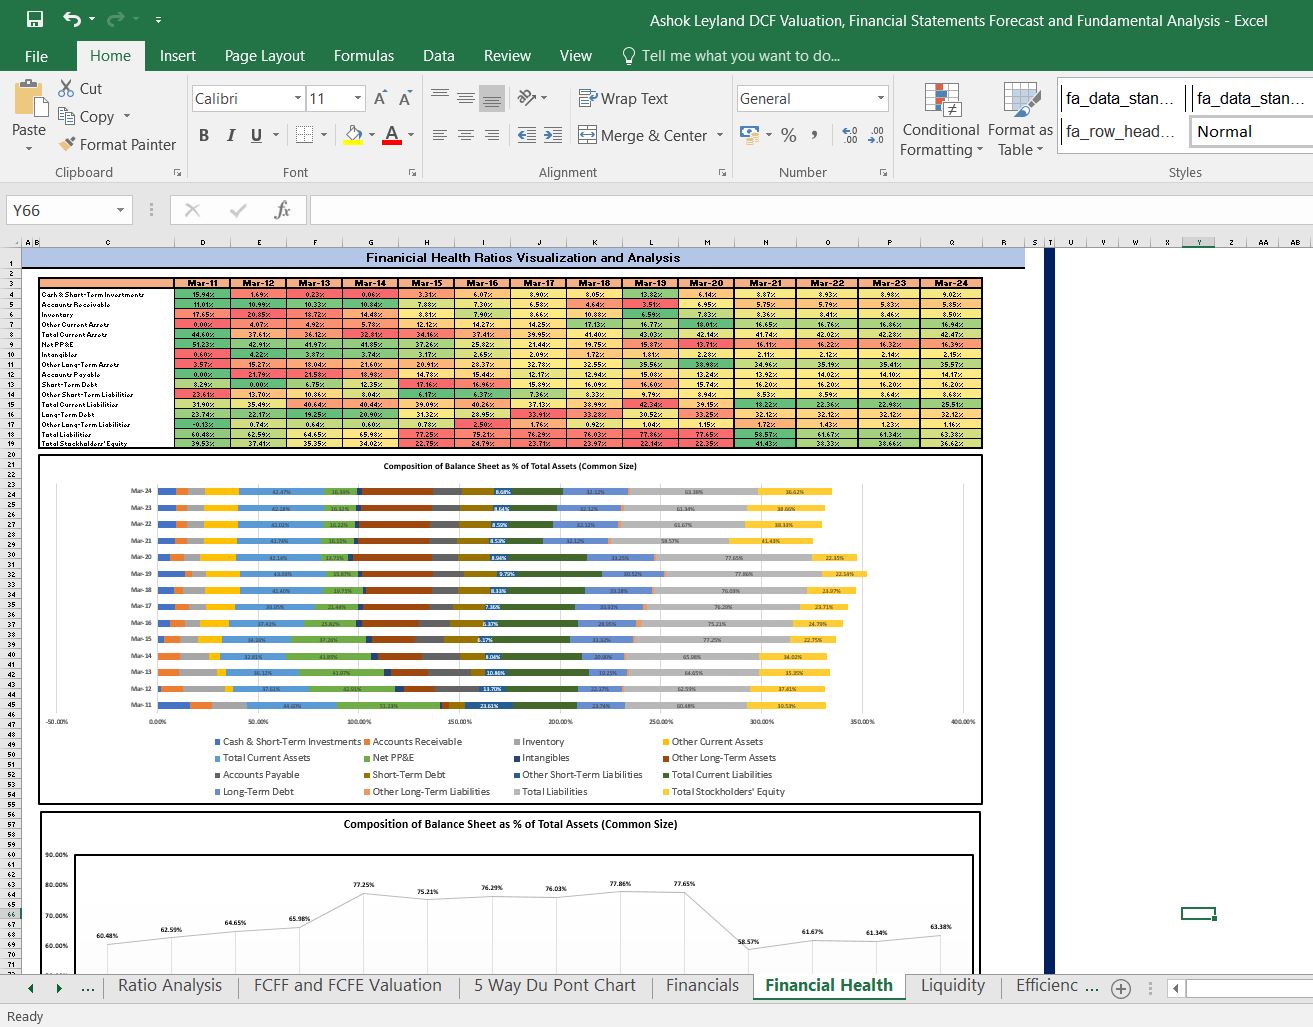The image size is (1313, 1027).
Task: Switch to the Ratio Analysis sheet
Action: tap(170, 986)
